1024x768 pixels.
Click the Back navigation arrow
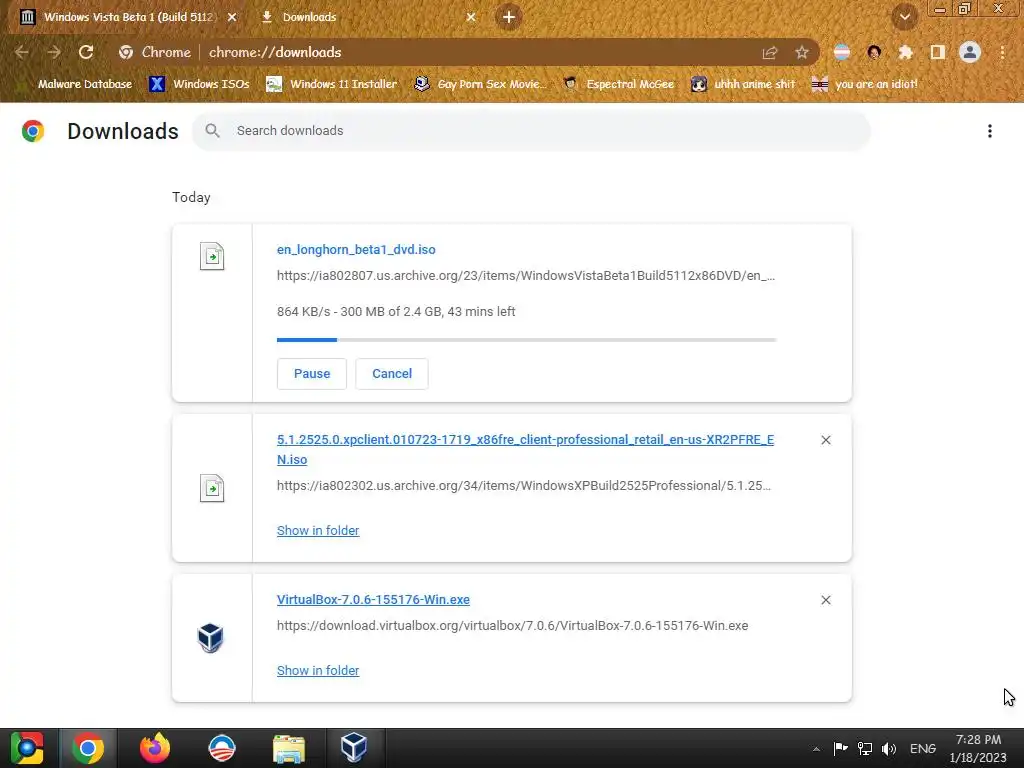22,52
